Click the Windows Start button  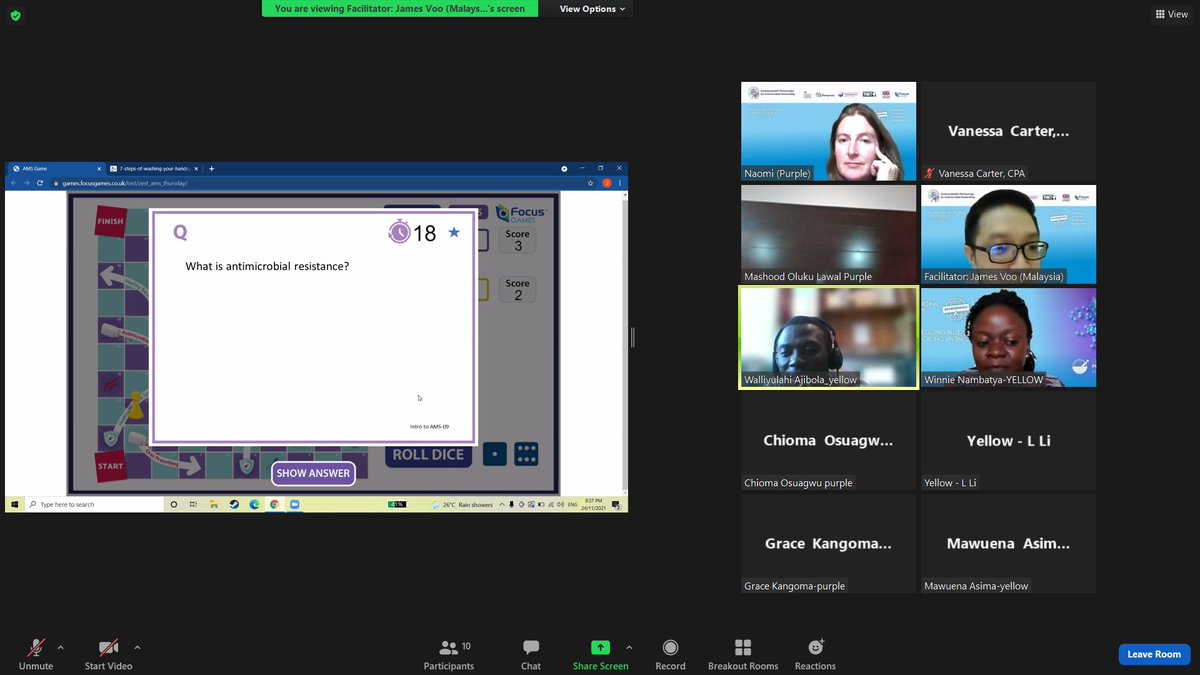point(15,505)
